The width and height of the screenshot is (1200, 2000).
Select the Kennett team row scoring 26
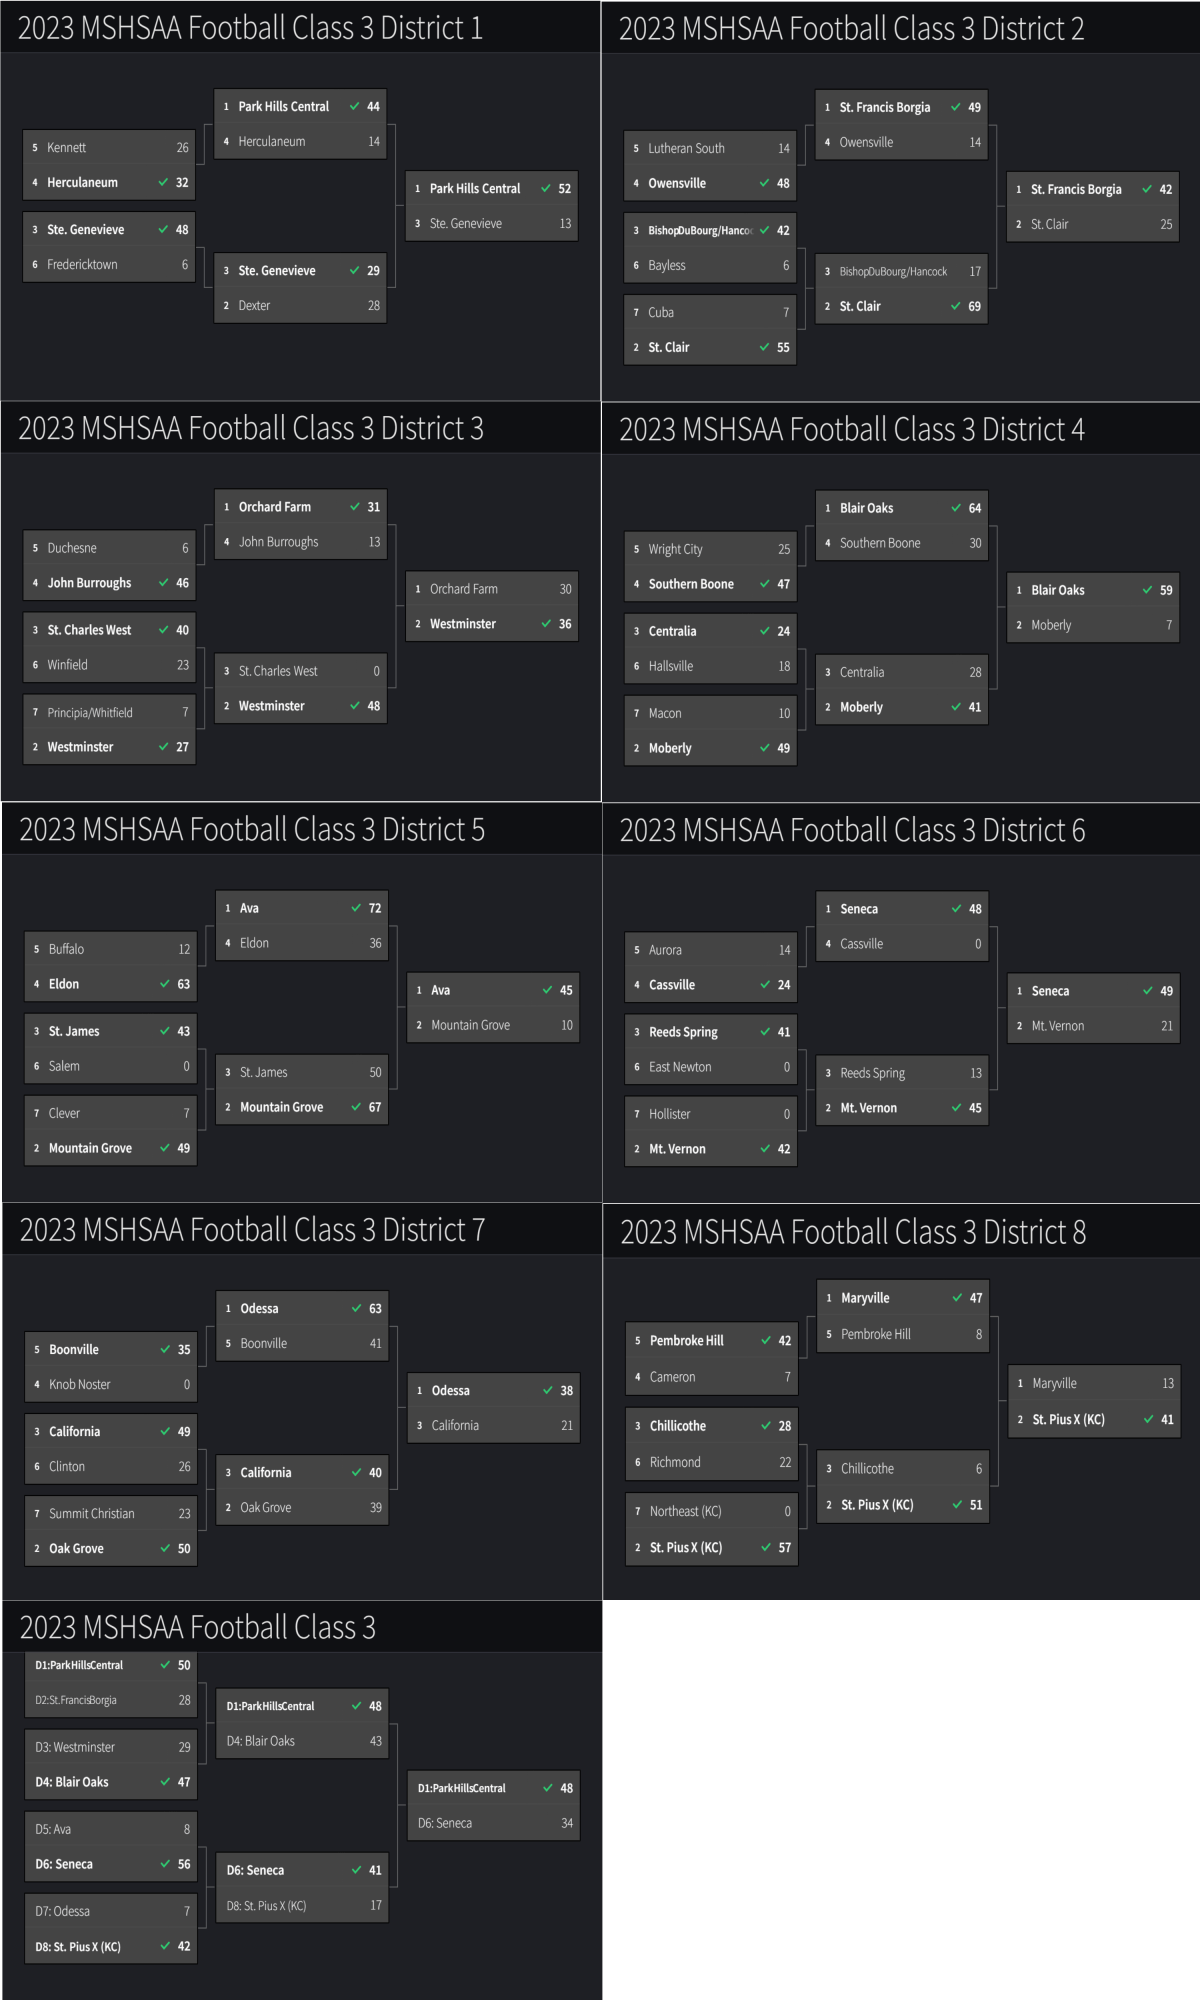click(109, 147)
